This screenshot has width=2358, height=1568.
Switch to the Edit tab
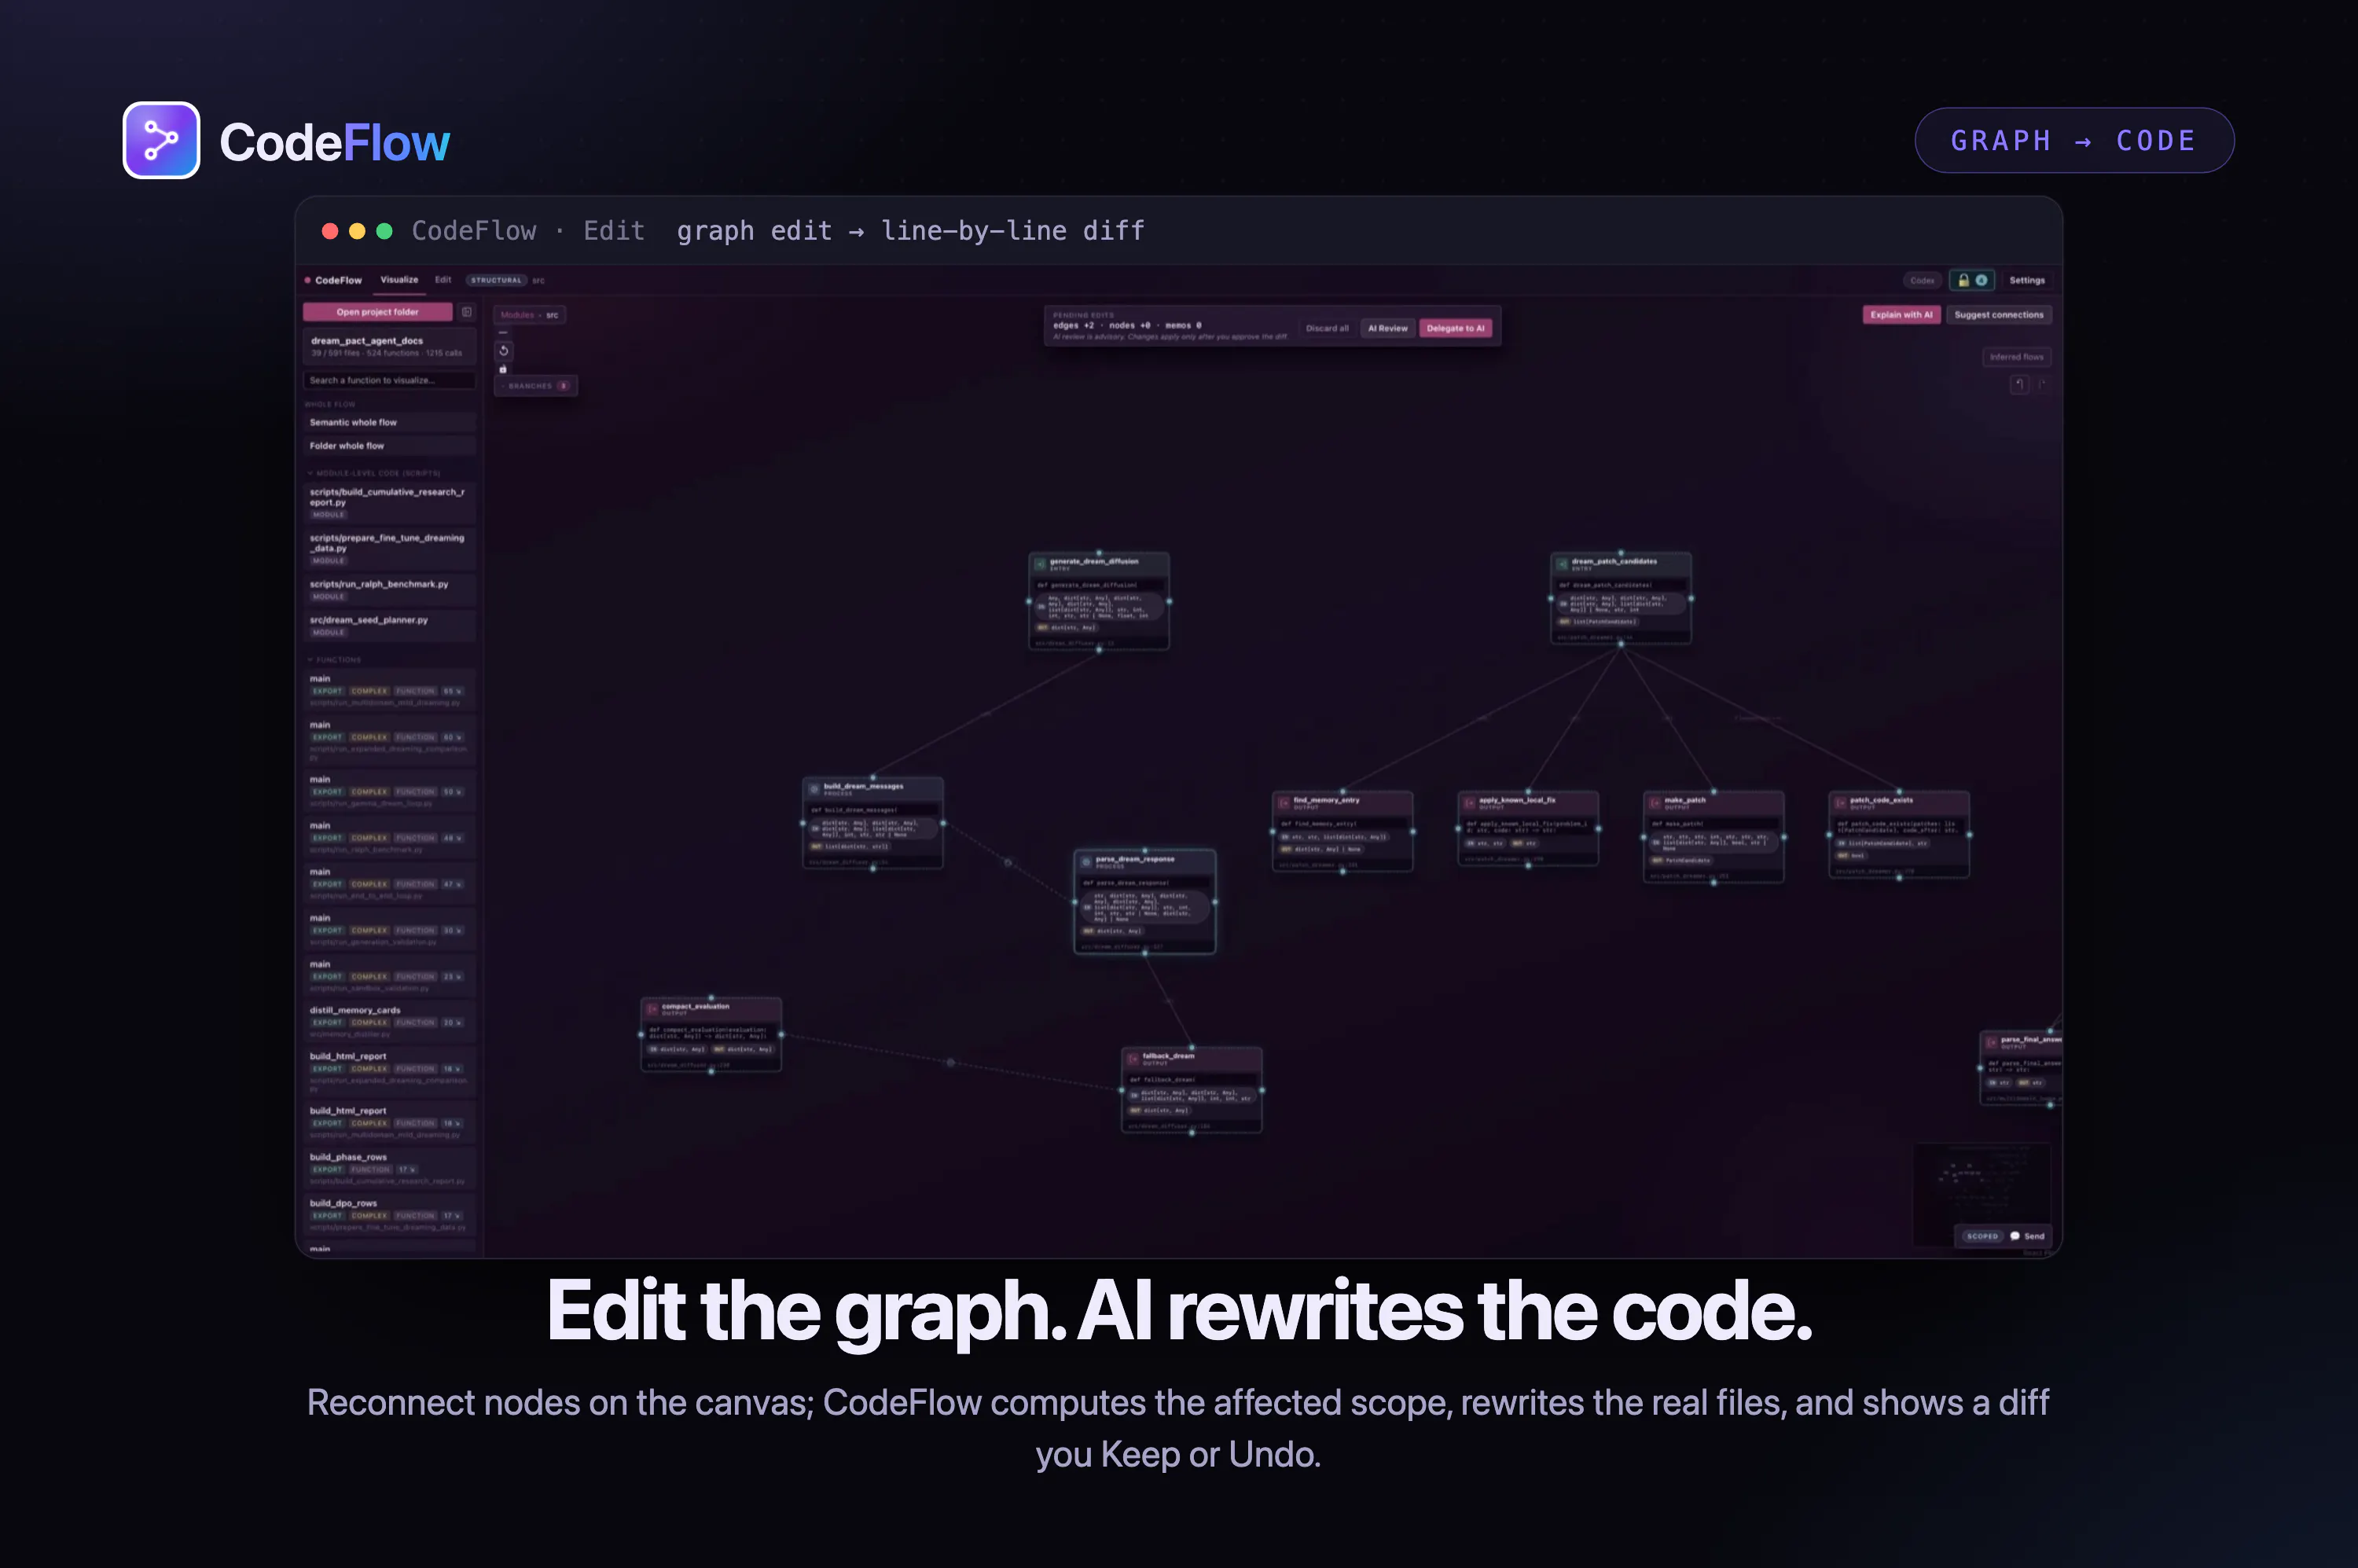tap(443, 280)
